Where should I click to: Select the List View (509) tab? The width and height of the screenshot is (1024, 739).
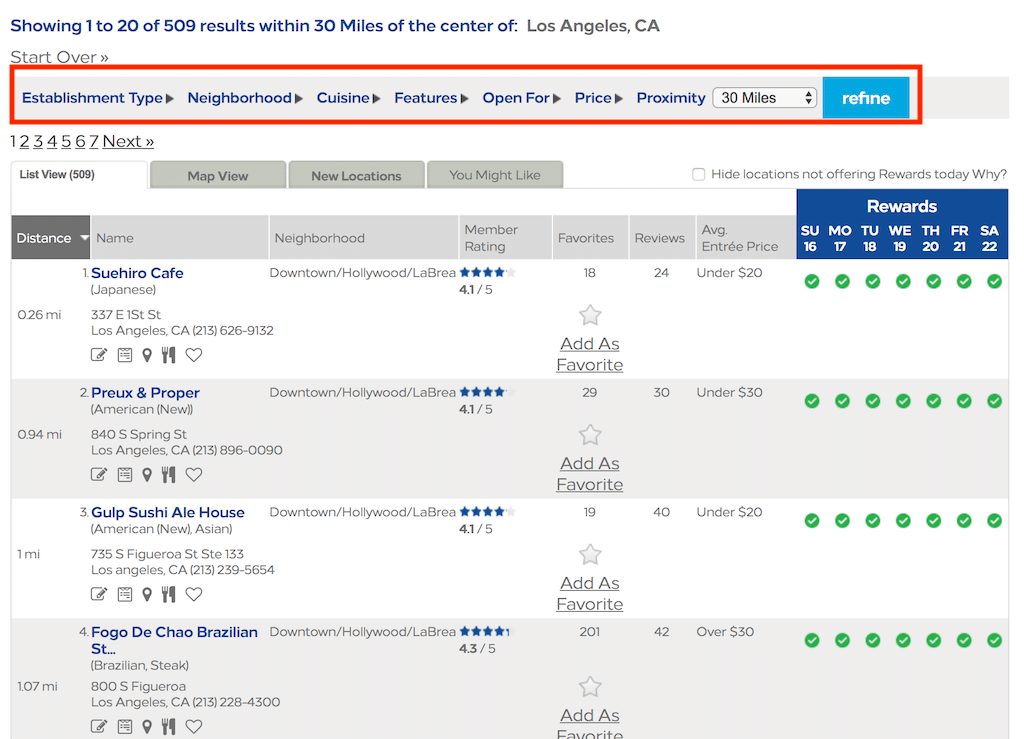click(78, 175)
